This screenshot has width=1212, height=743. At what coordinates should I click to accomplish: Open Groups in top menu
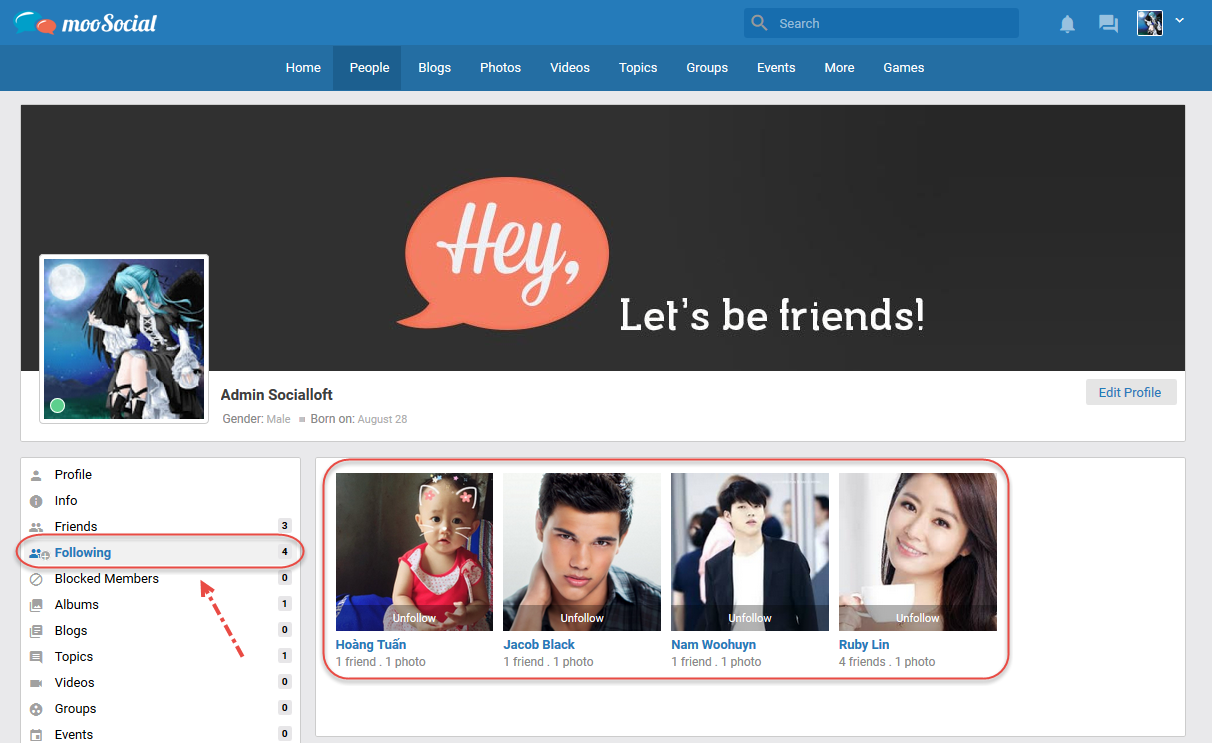coord(707,68)
